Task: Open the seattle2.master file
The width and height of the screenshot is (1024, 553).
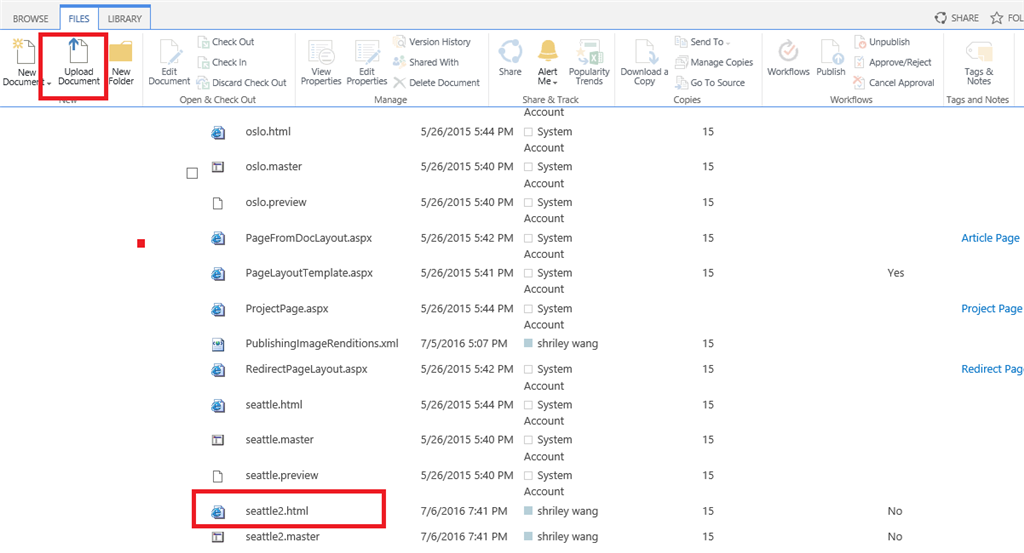Action: pos(282,537)
